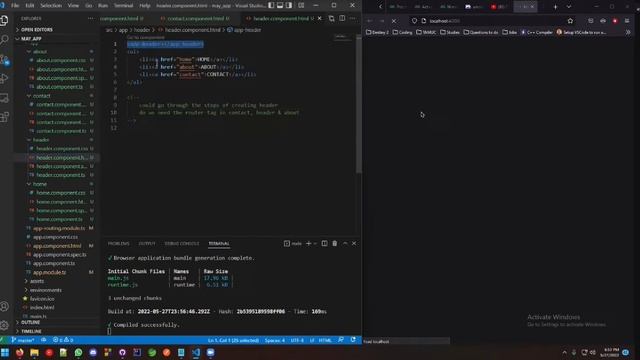
Task: Click the Open Changes icon in the editor toolbar
Action: point(331,18)
